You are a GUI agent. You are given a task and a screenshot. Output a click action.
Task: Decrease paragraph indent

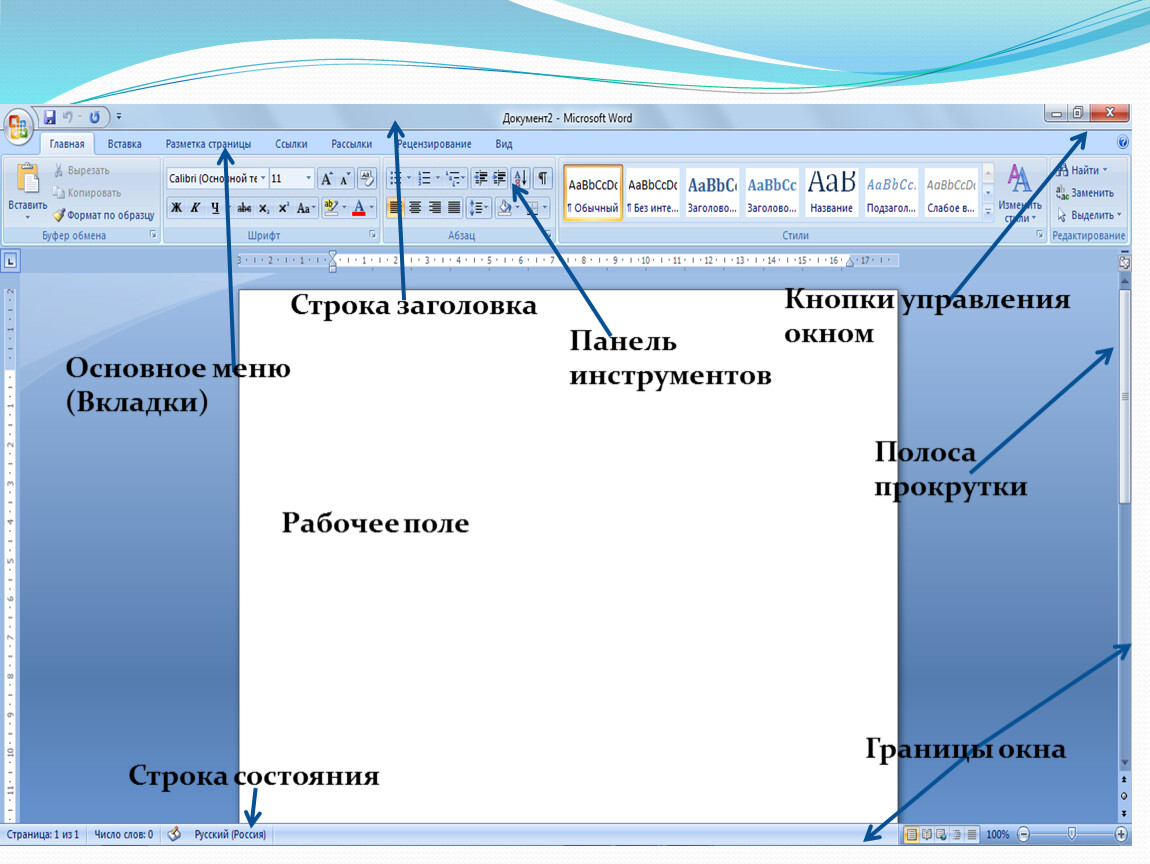pyautogui.click(x=480, y=178)
